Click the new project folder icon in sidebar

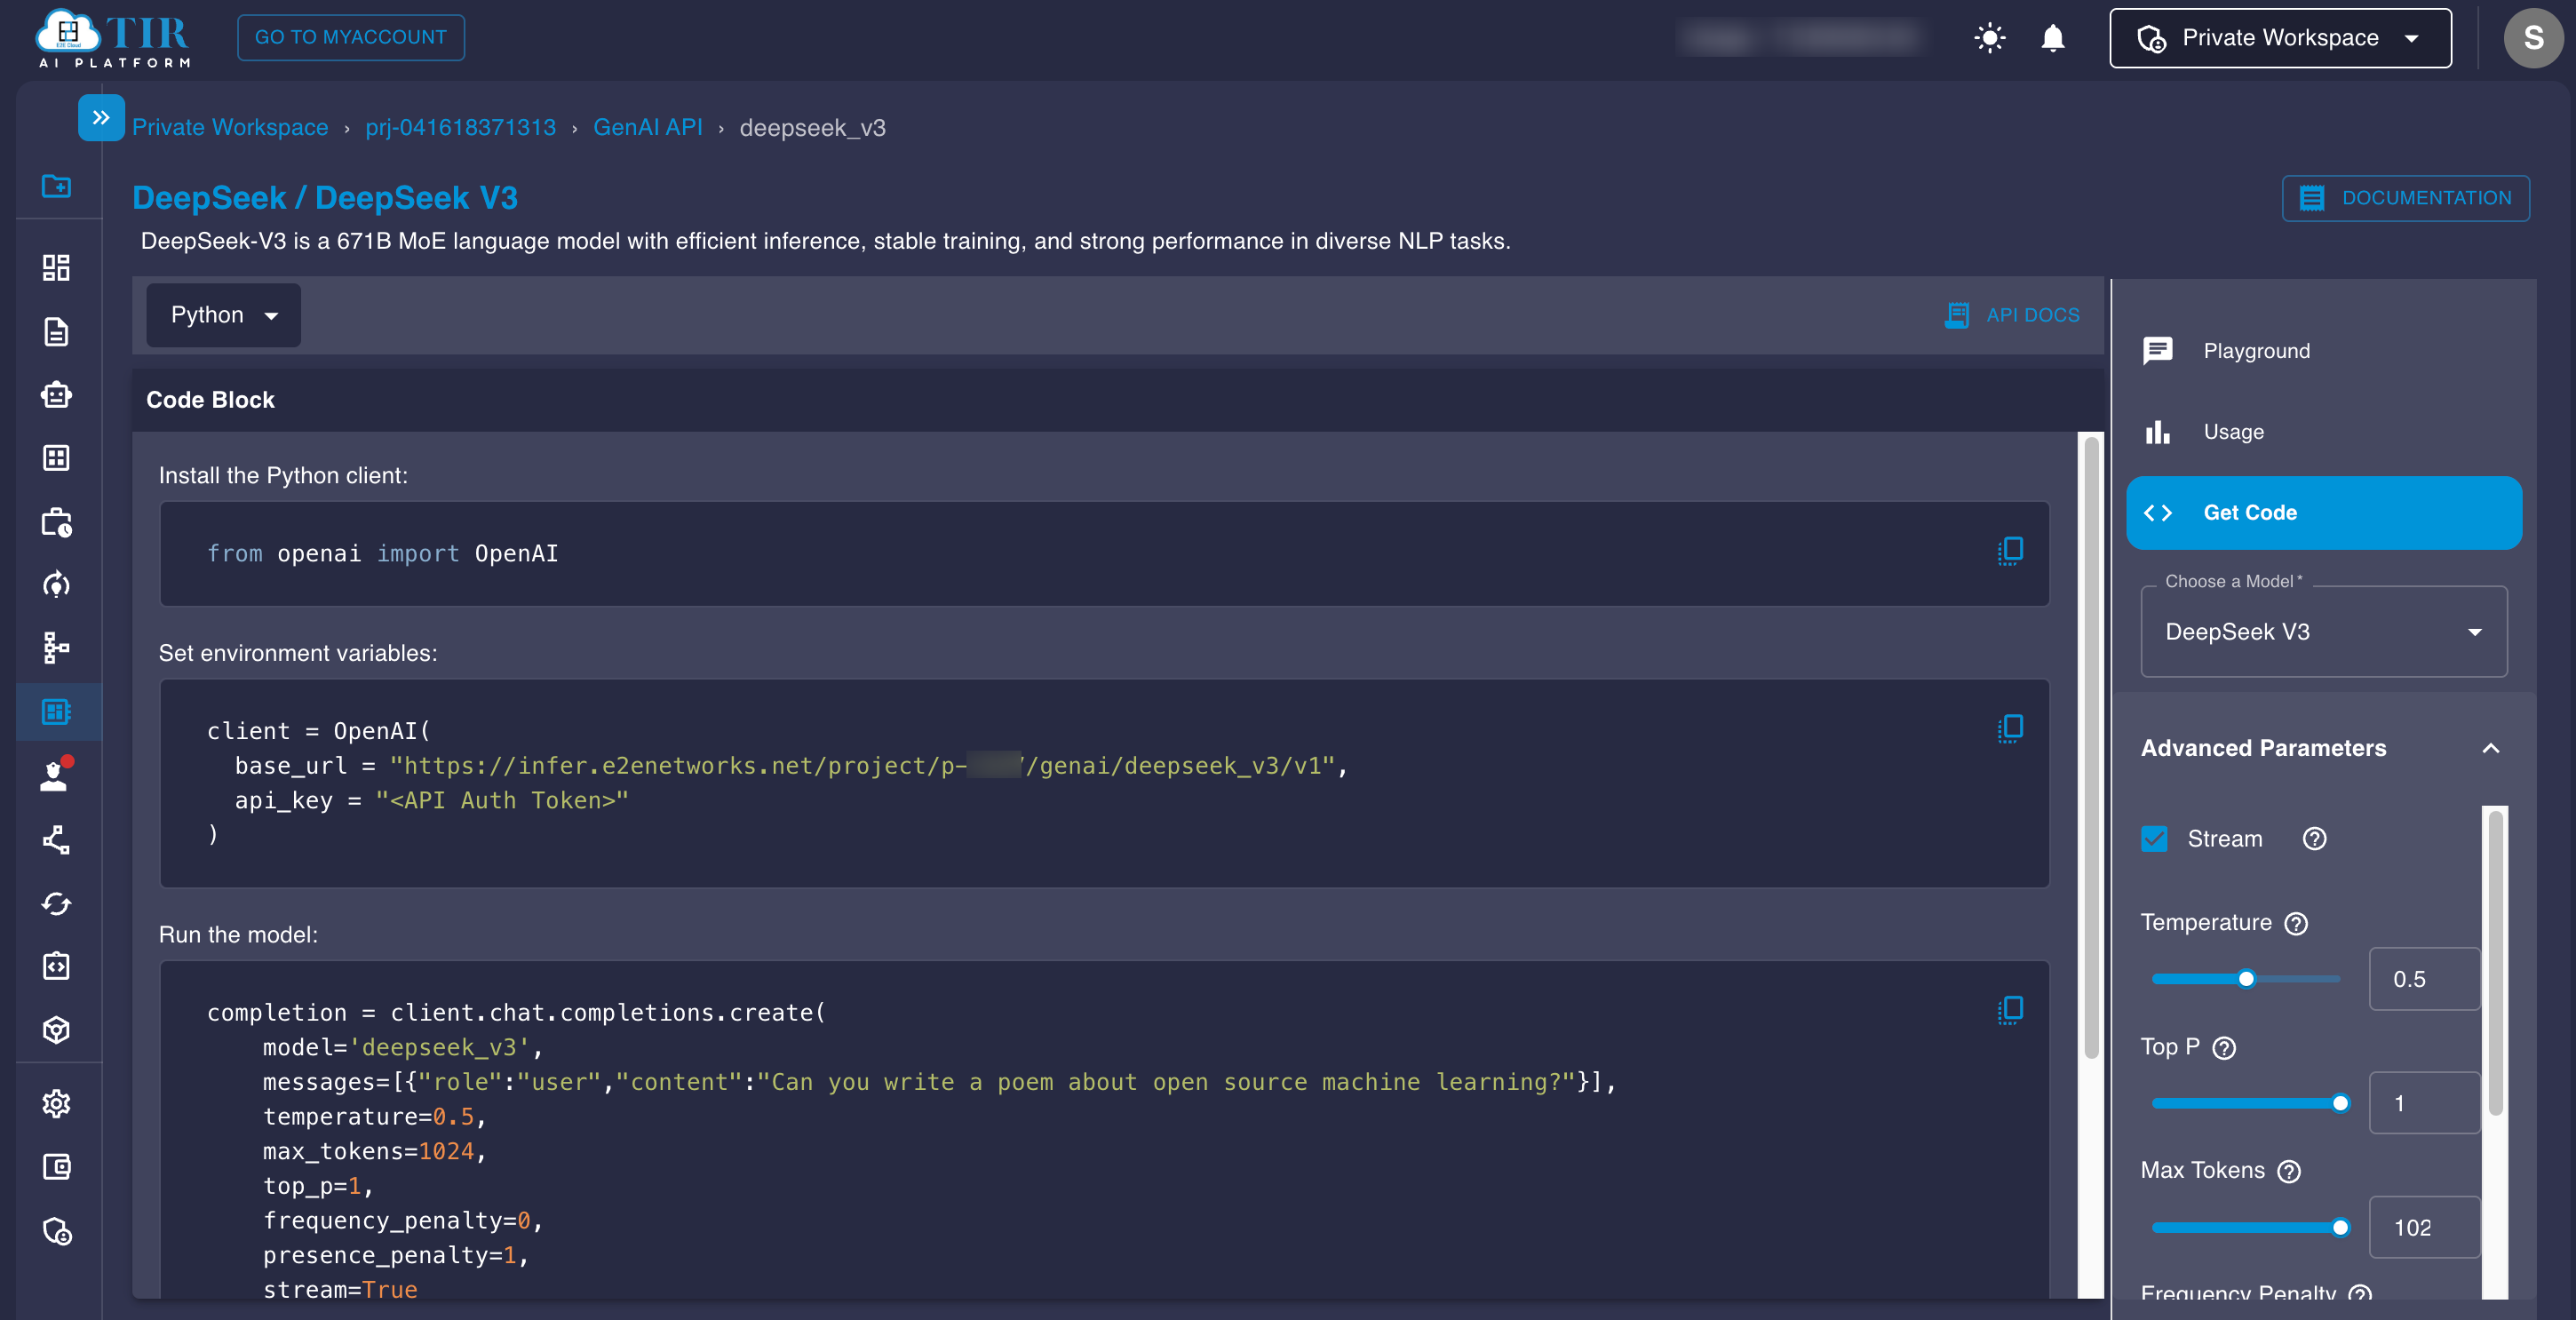coord(56,186)
